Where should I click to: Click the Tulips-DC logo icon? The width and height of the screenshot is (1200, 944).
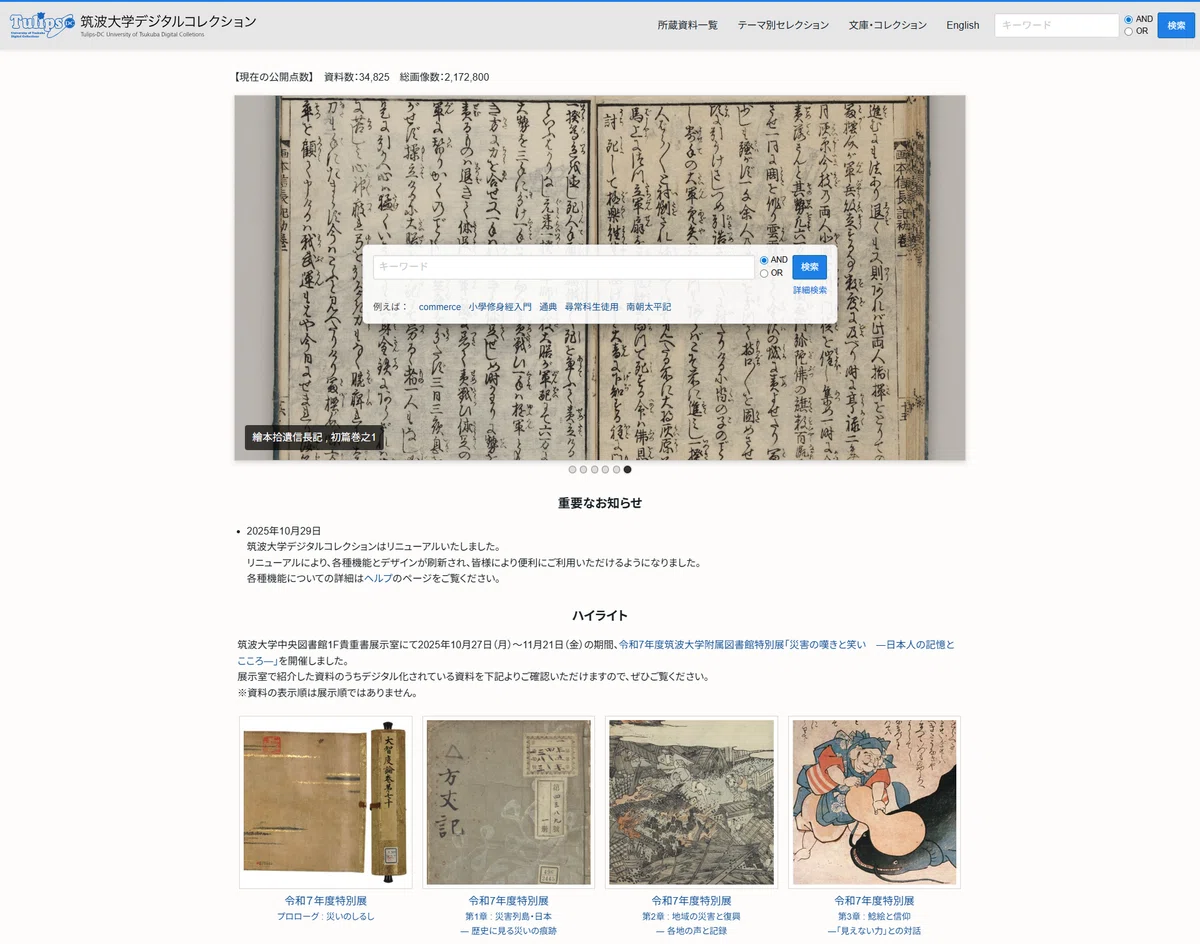point(42,25)
